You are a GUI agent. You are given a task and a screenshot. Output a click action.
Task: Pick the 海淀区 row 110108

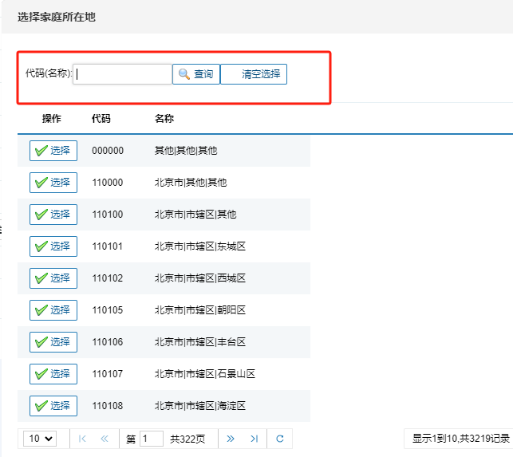pos(53,406)
